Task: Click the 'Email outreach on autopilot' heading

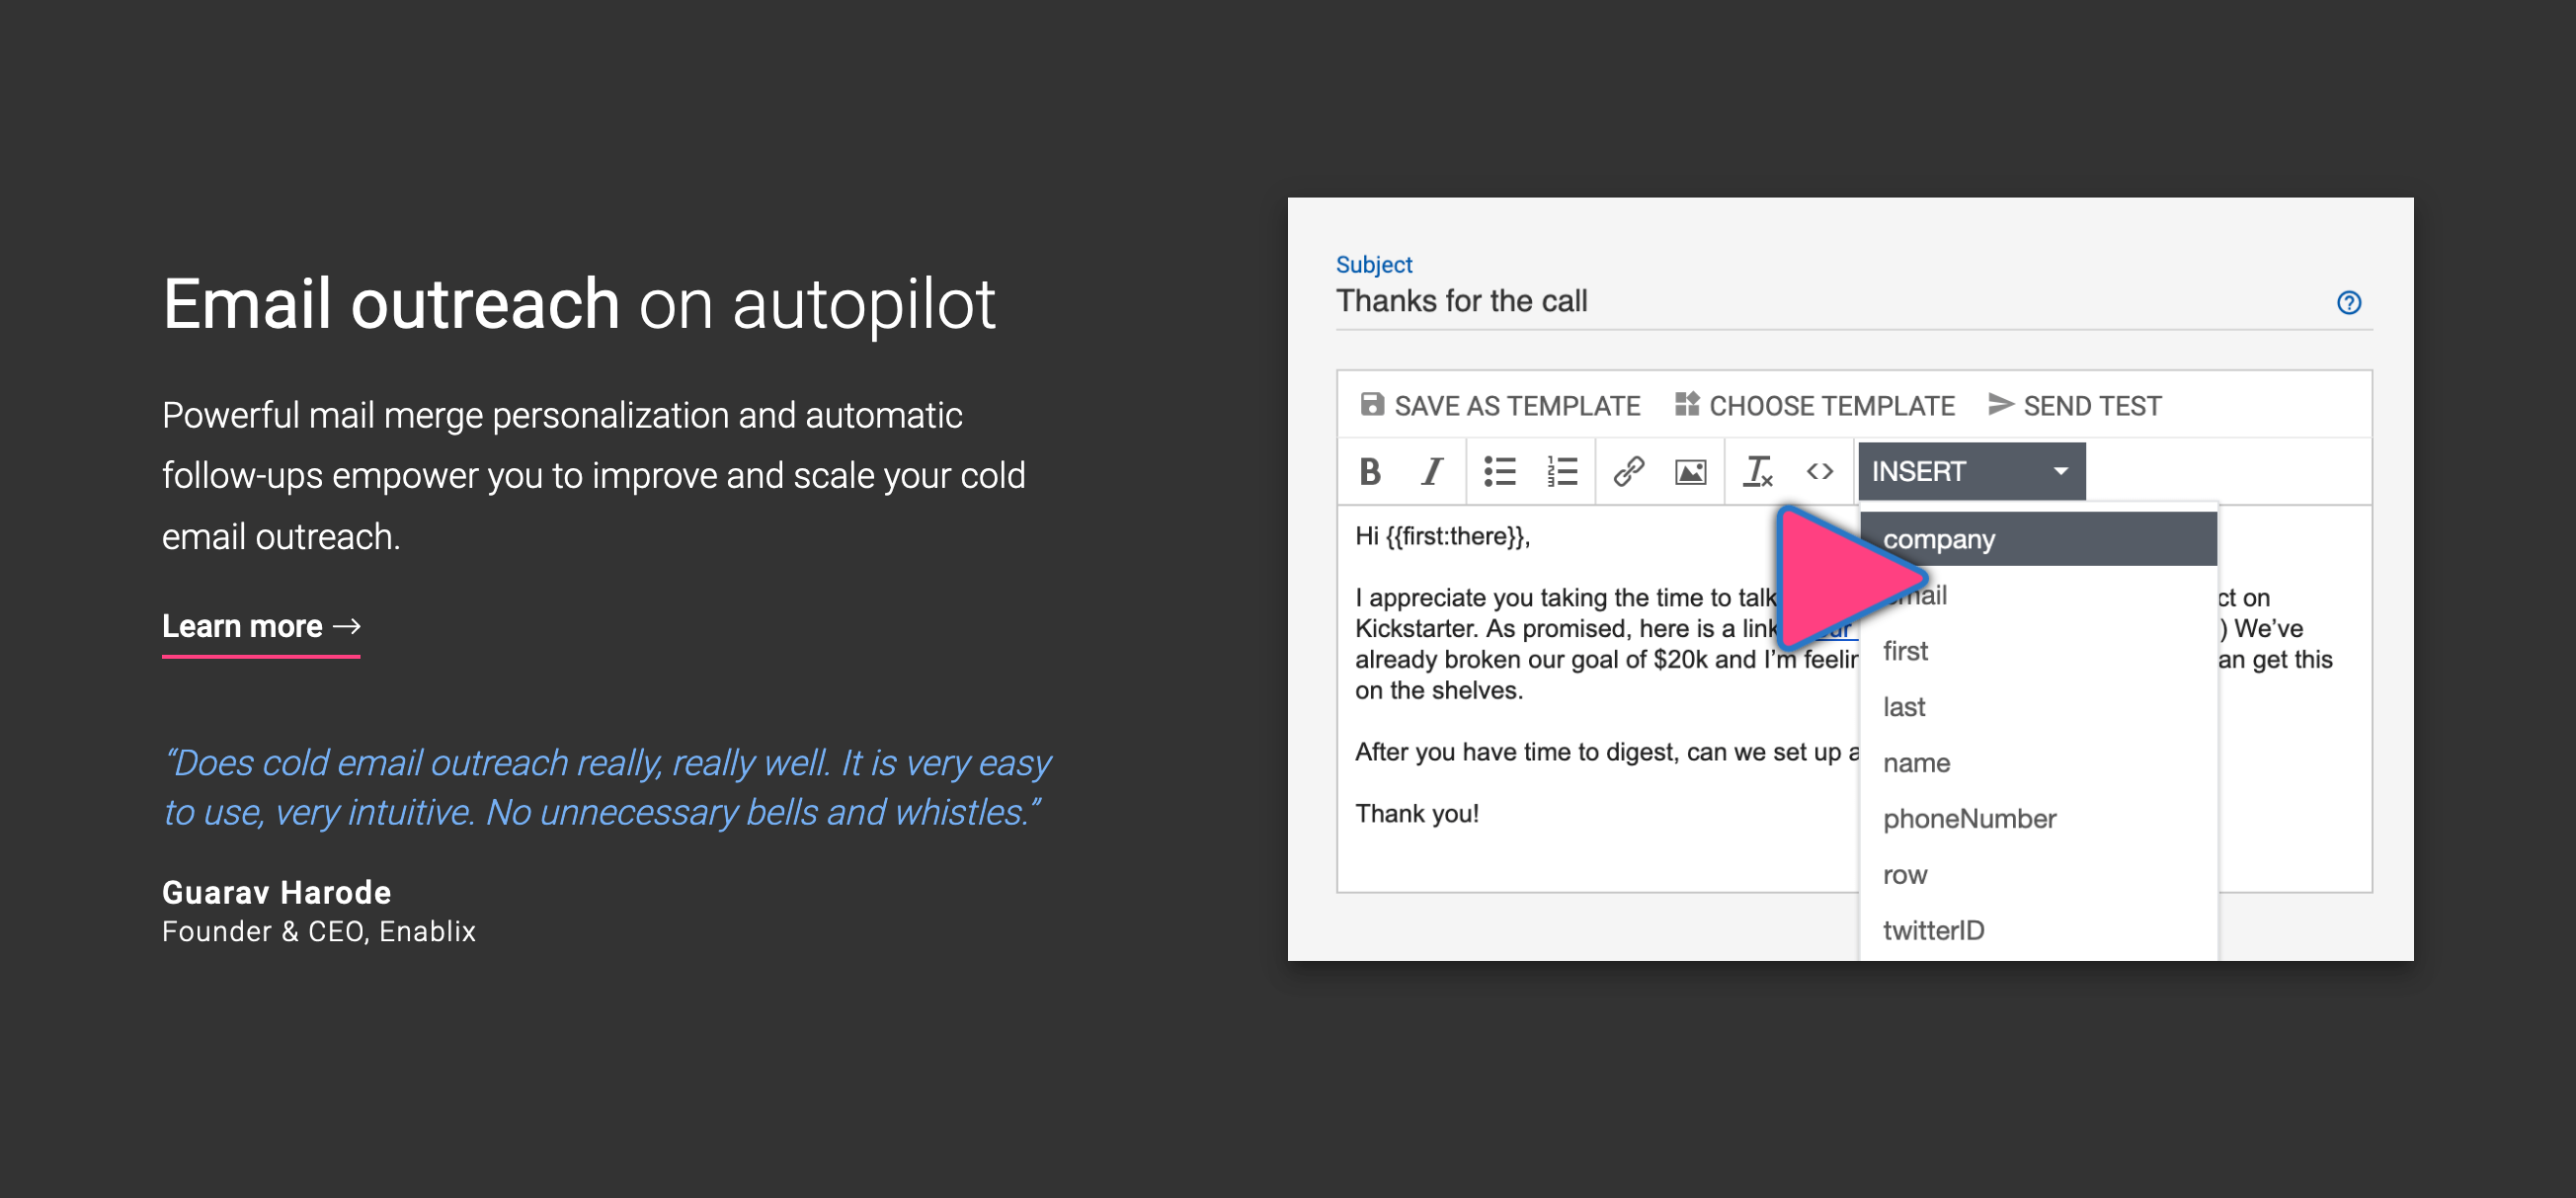Action: click(579, 304)
